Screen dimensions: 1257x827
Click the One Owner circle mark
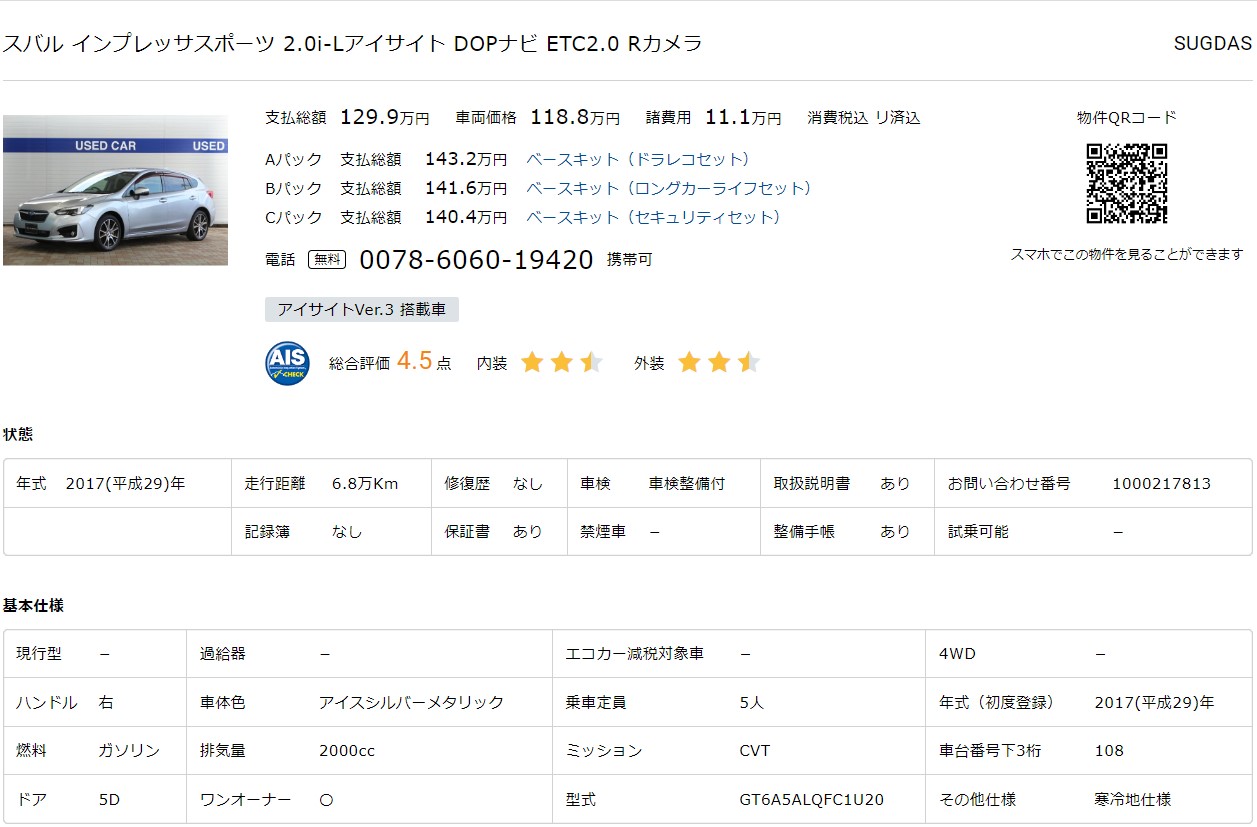point(325,800)
